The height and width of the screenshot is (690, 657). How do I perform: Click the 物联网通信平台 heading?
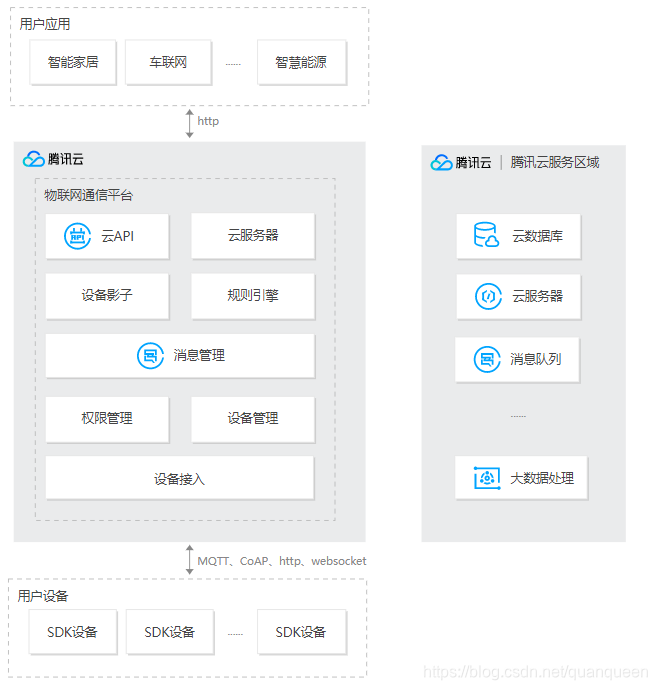point(88,195)
